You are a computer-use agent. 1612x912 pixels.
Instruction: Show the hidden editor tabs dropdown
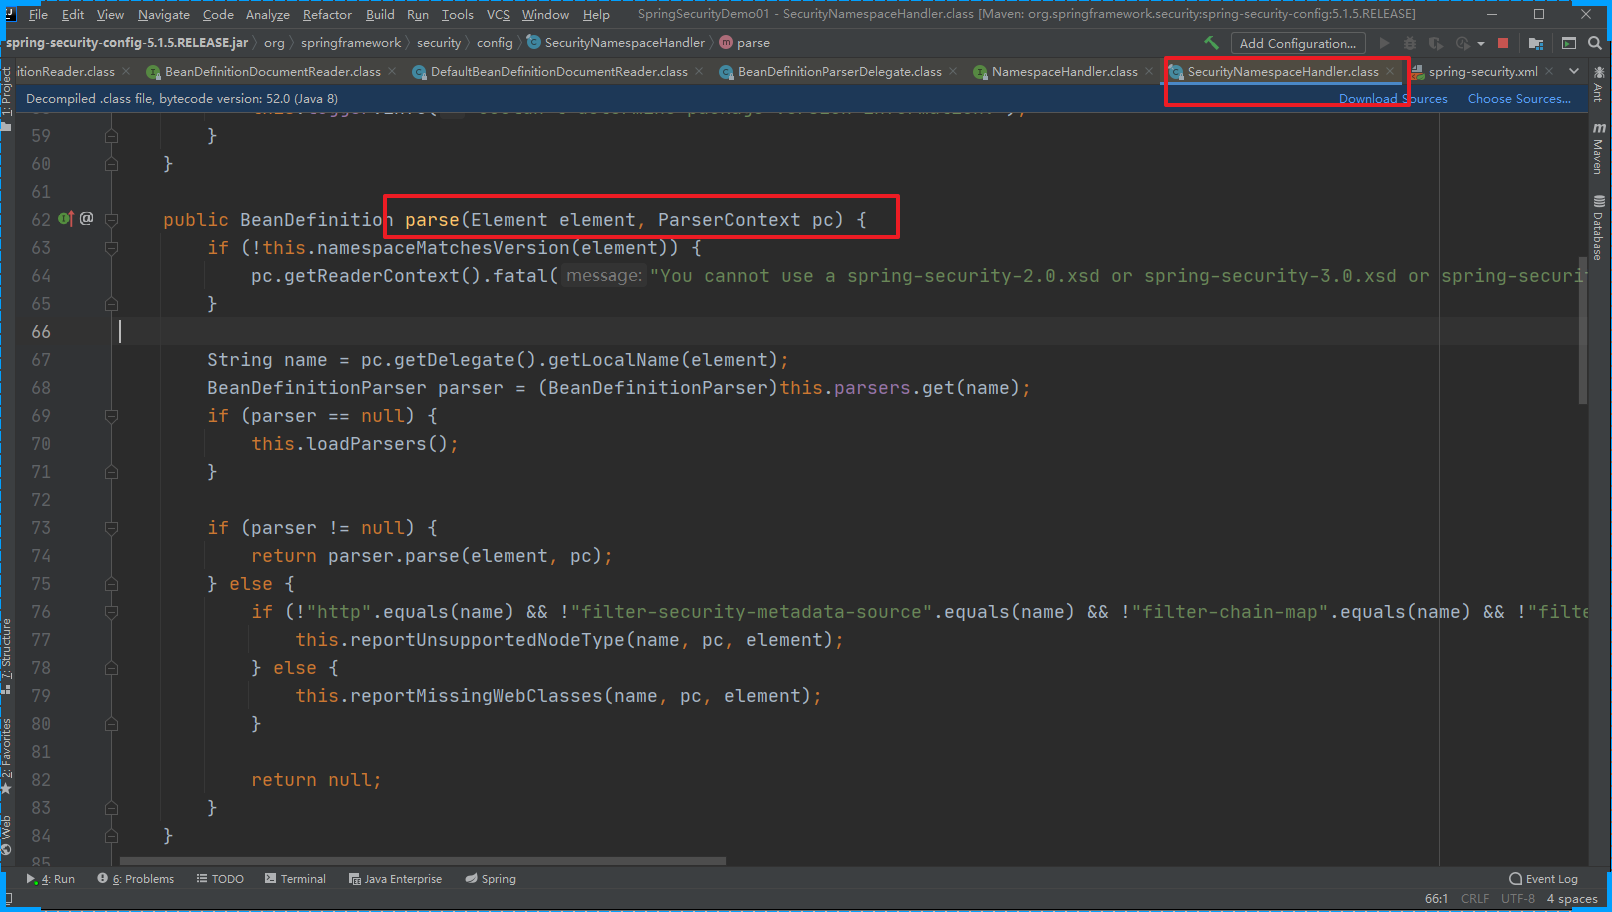(1574, 71)
